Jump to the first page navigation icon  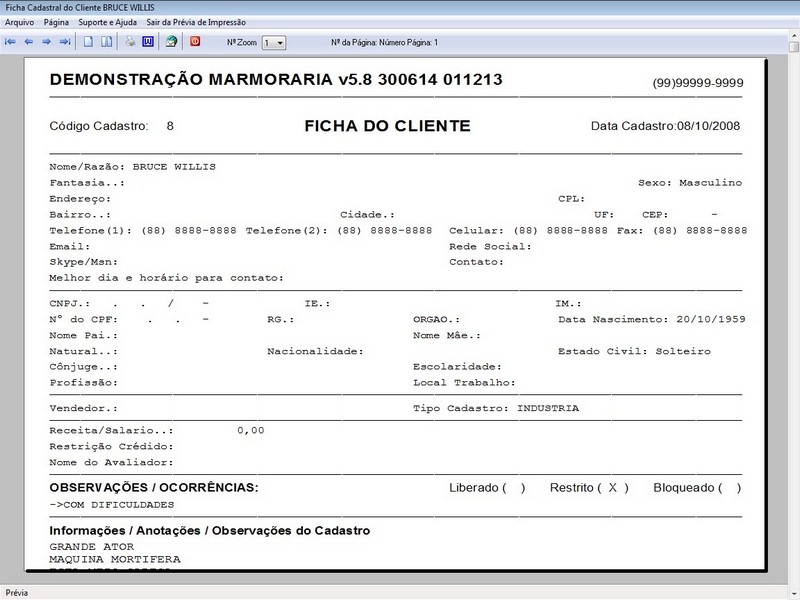(10, 41)
